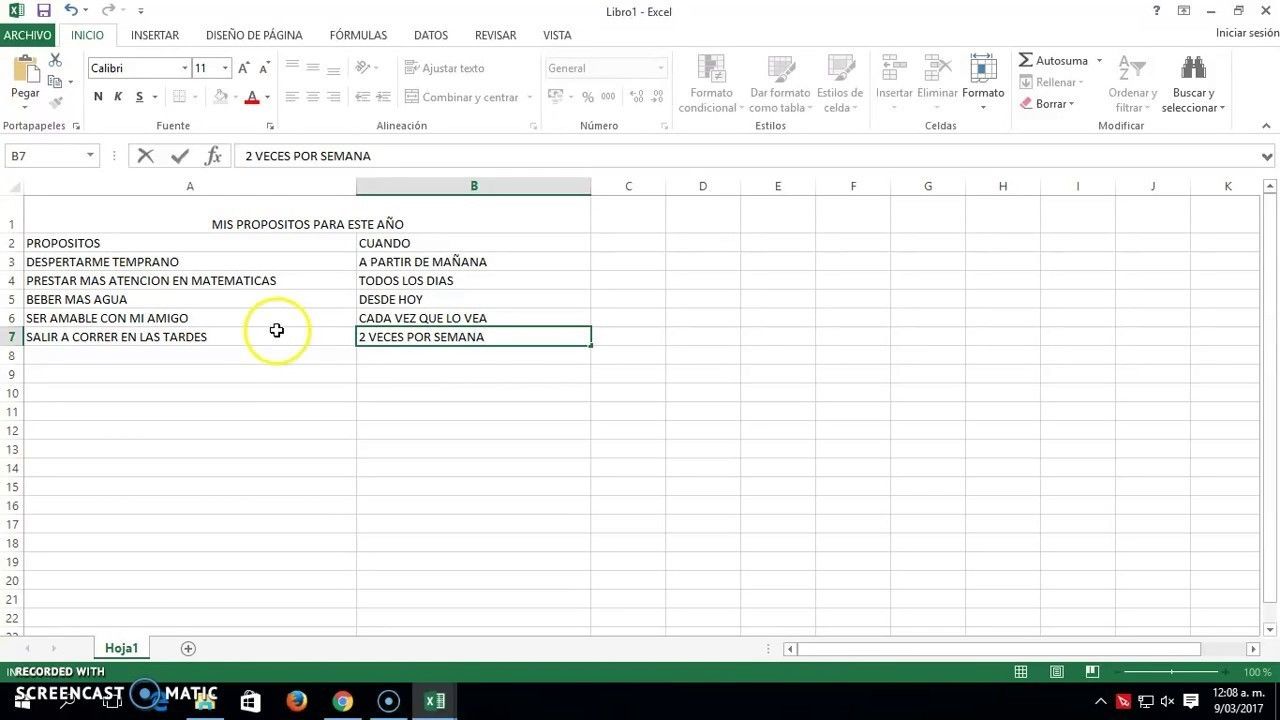
Task: Click the zoom in plus button
Action: (1226, 672)
